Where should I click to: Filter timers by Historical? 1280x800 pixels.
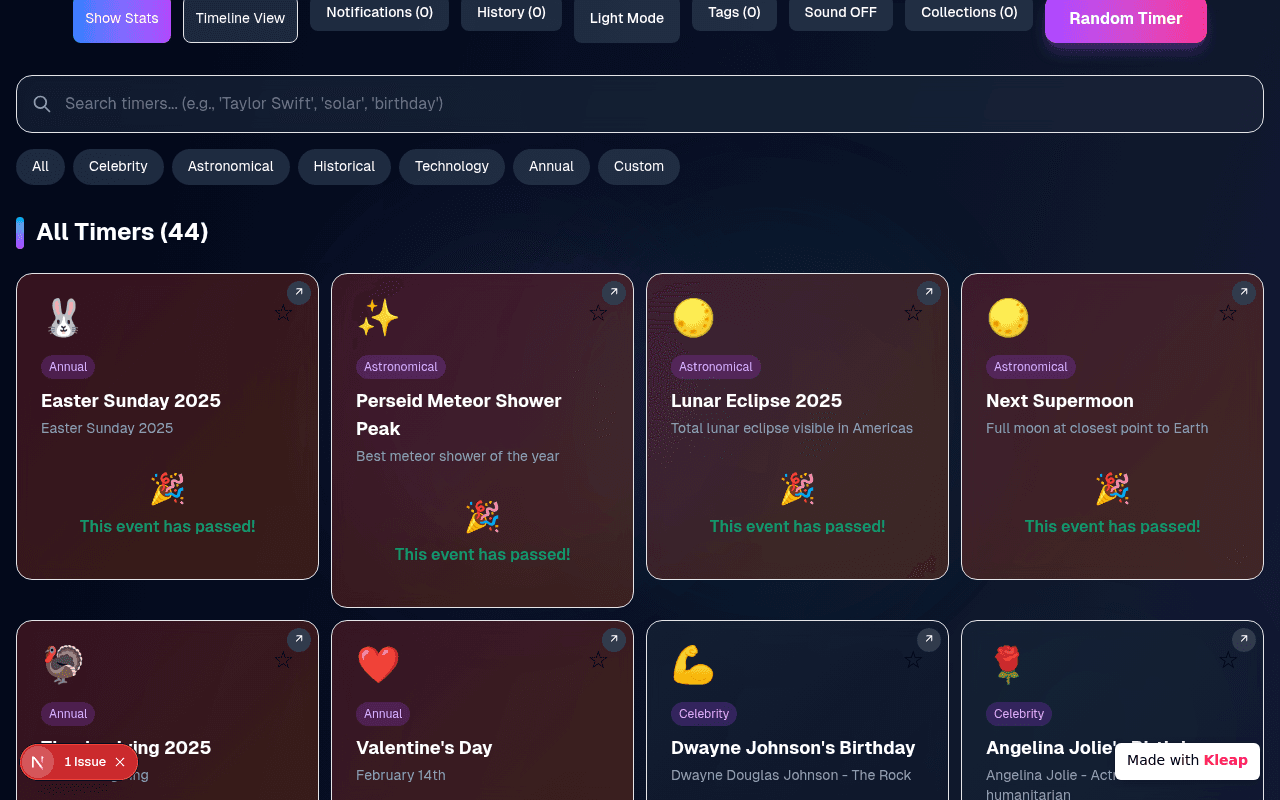(344, 167)
